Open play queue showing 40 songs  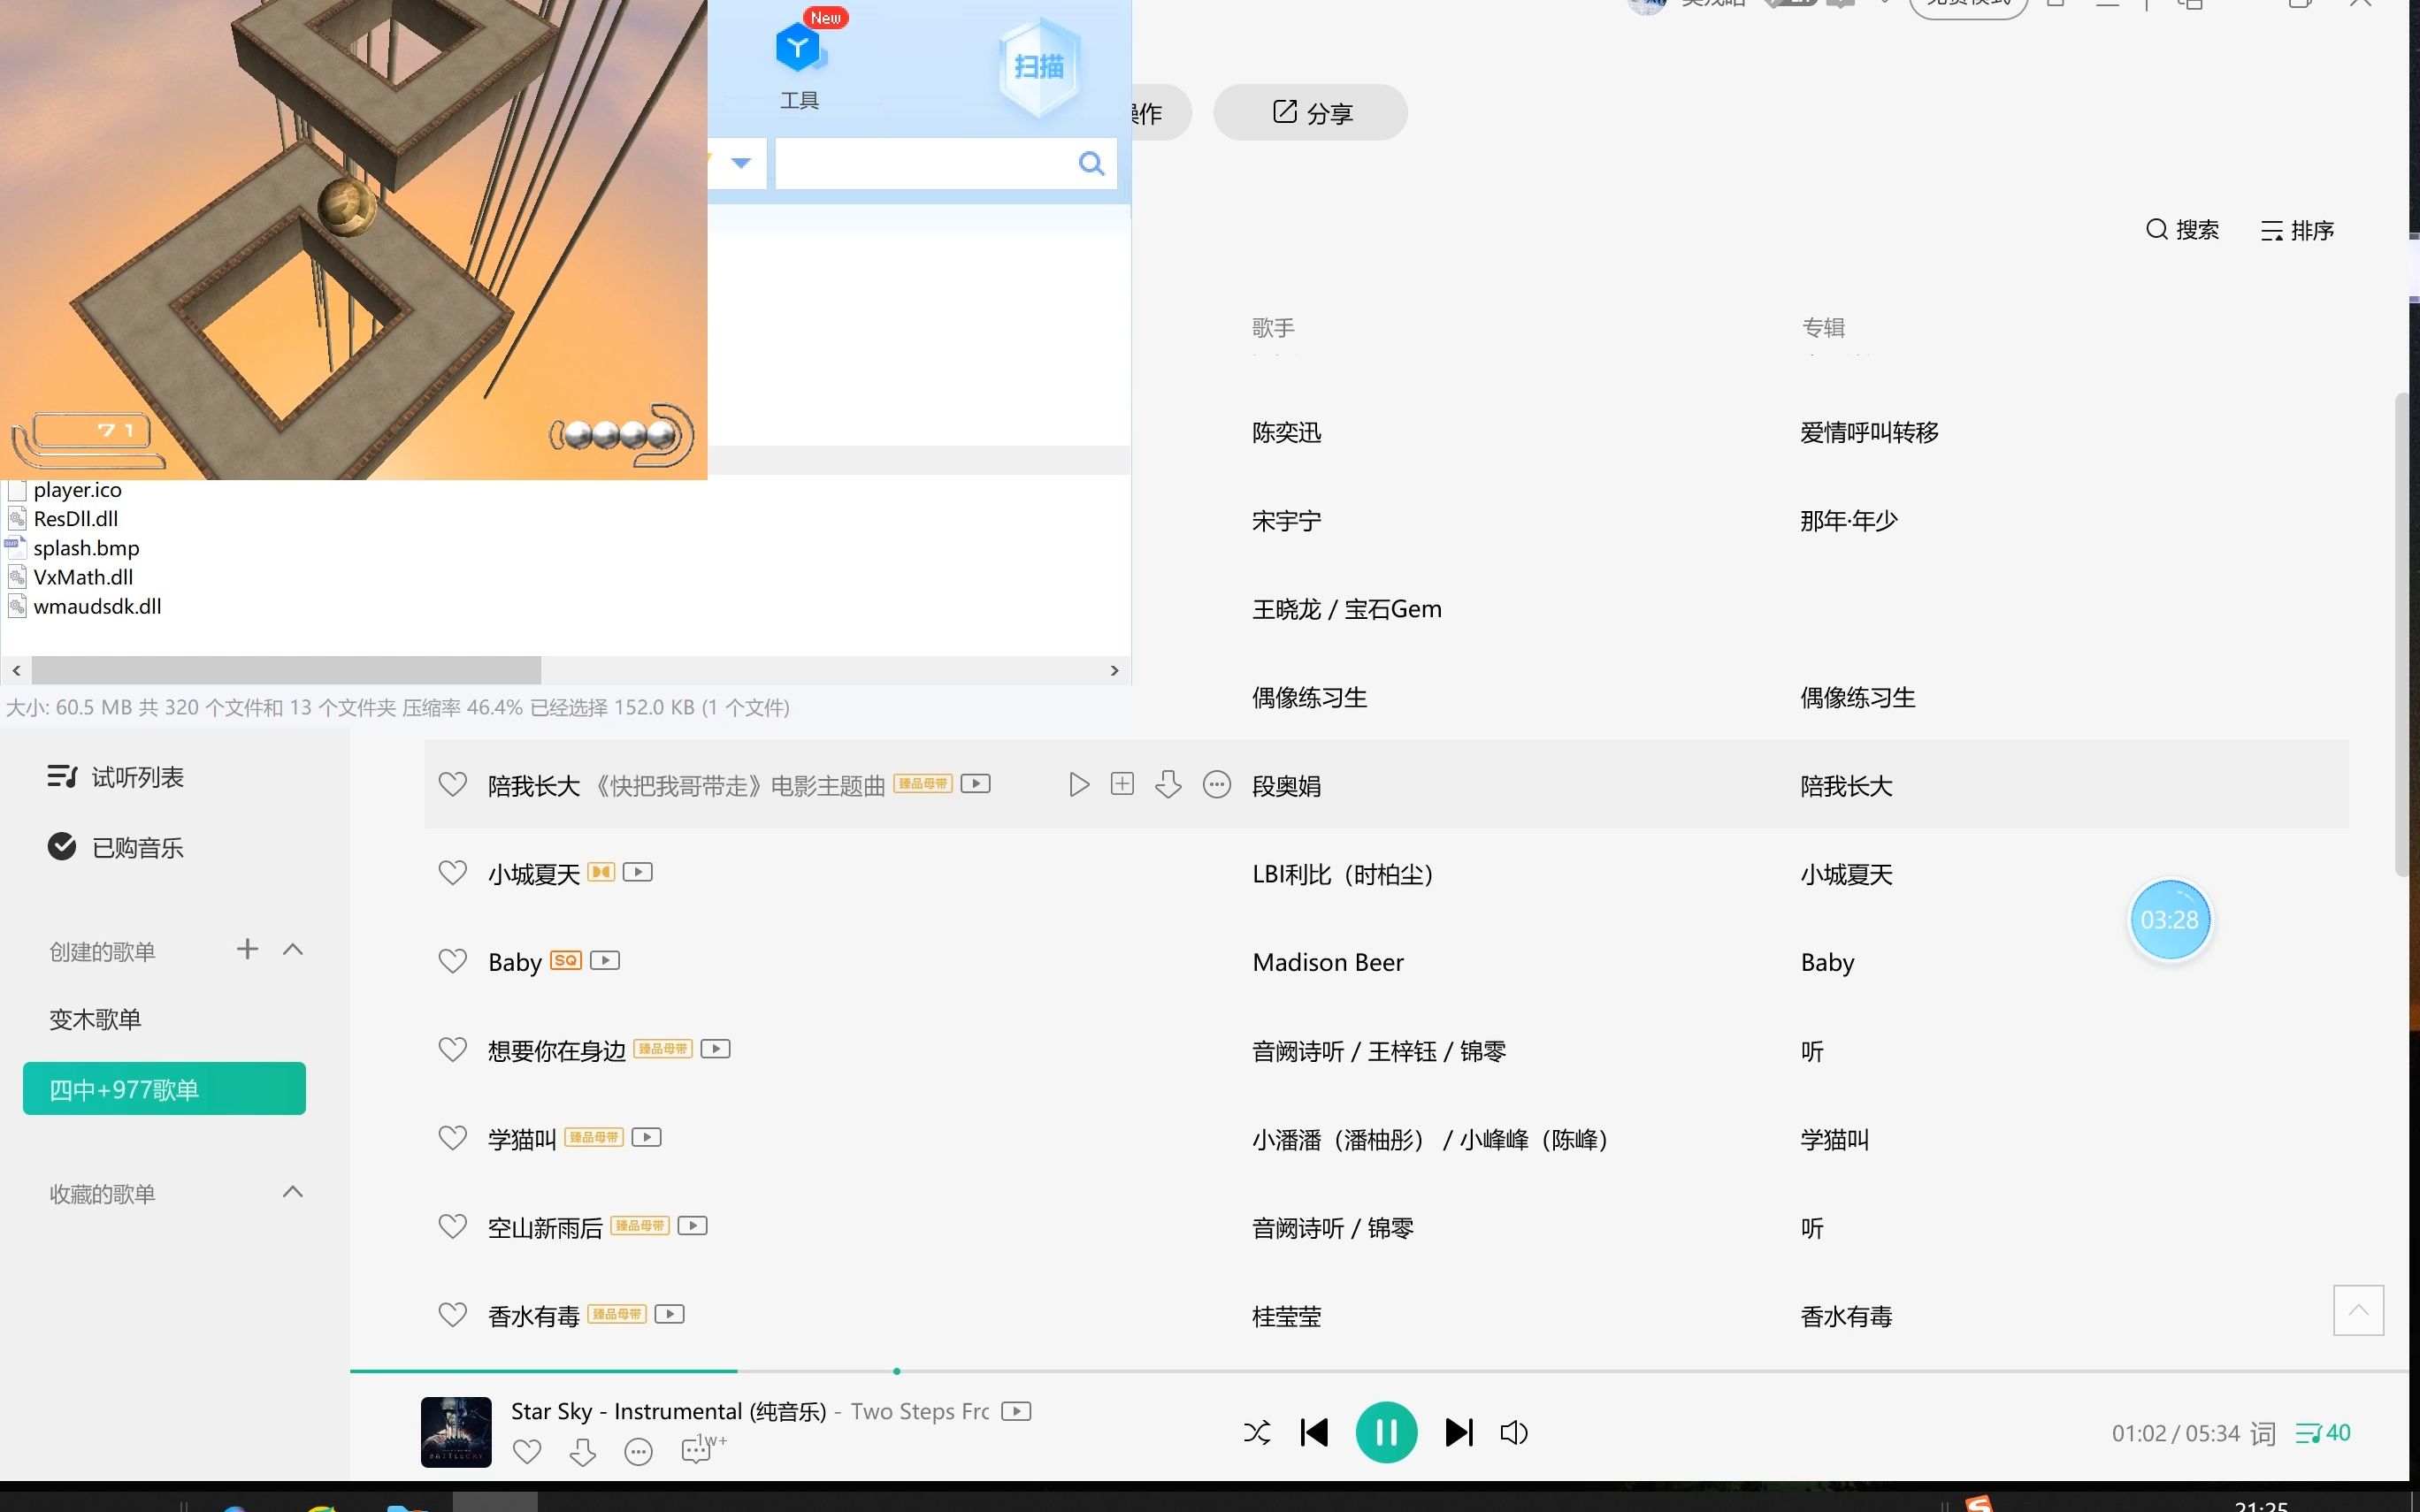click(x=2323, y=1433)
